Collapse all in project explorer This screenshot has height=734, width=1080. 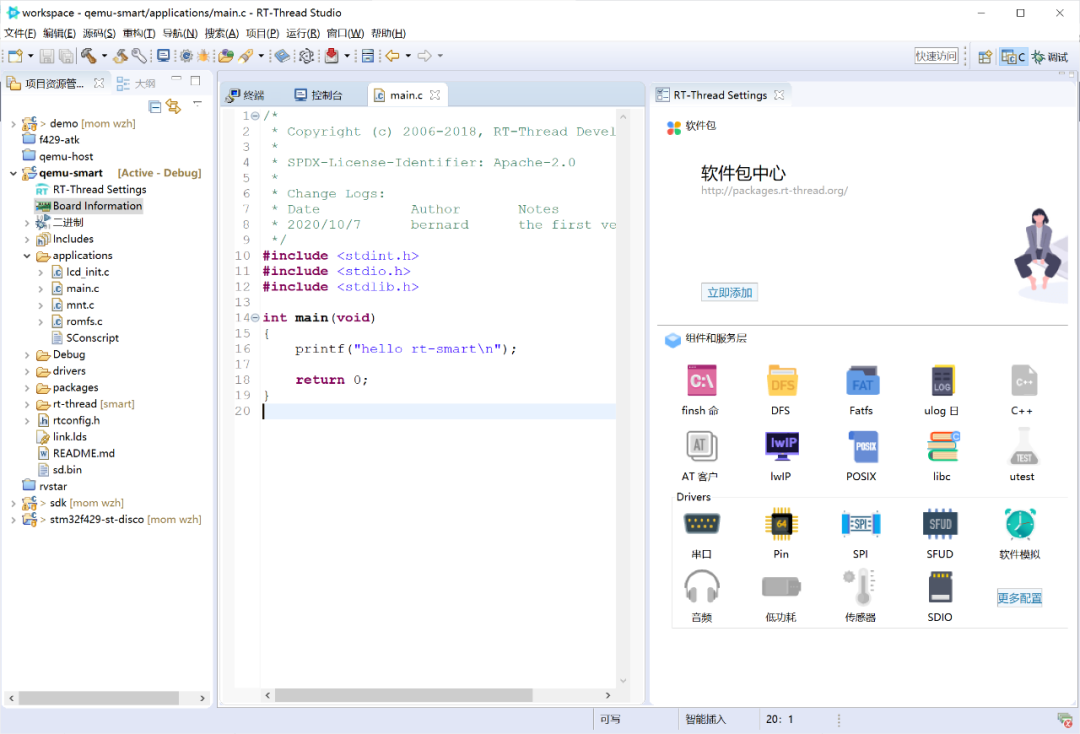tap(155, 106)
